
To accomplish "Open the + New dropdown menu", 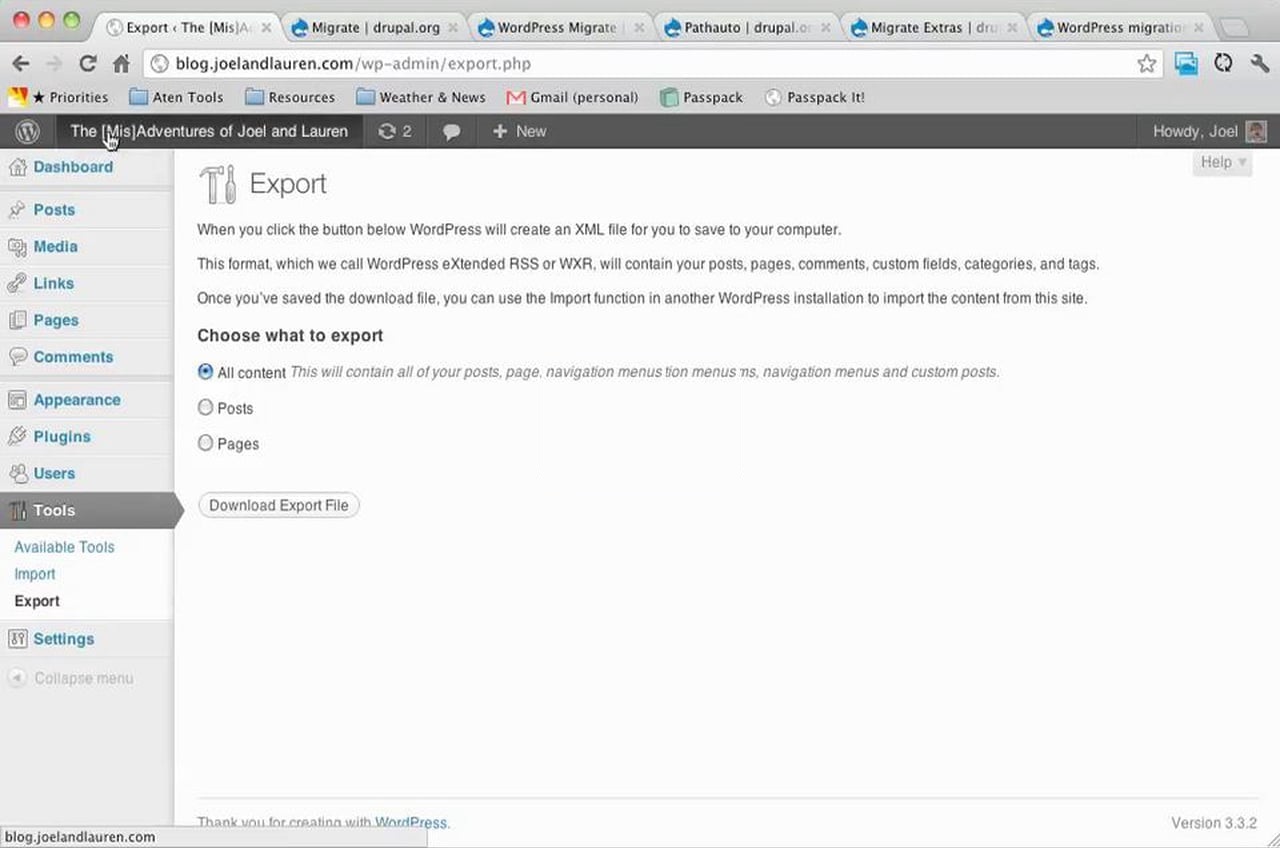I will [x=519, y=130].
